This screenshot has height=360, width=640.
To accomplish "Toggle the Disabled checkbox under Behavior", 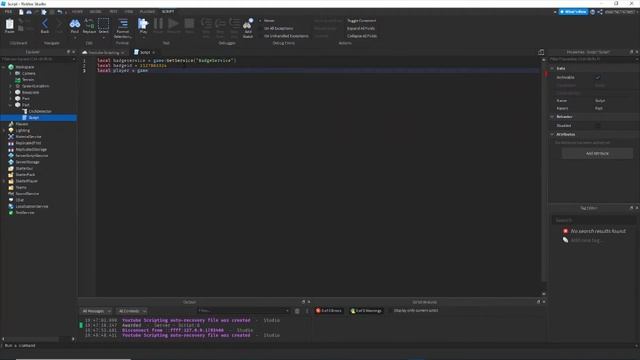I will [x=598, y=126].
